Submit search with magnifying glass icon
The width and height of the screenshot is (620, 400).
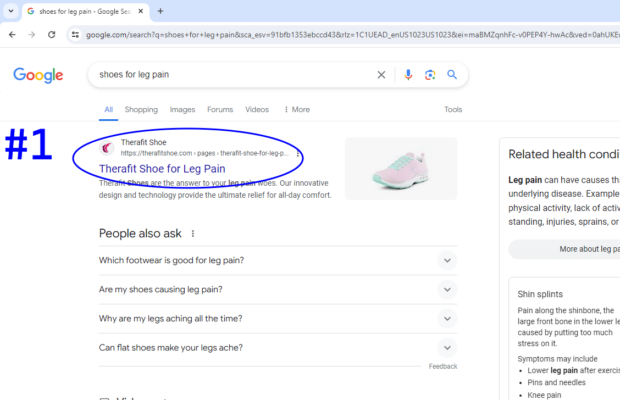pyautogui.click(x=452, y=74)
